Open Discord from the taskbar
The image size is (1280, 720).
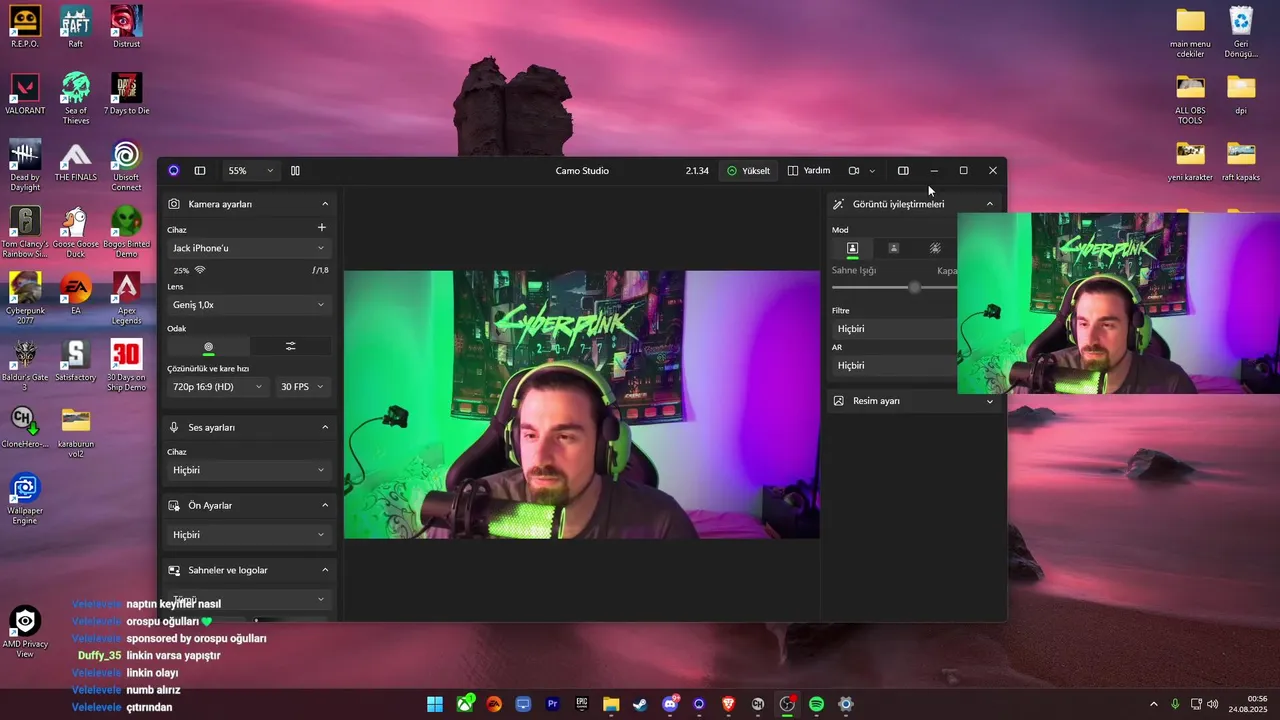click(670, 704)
